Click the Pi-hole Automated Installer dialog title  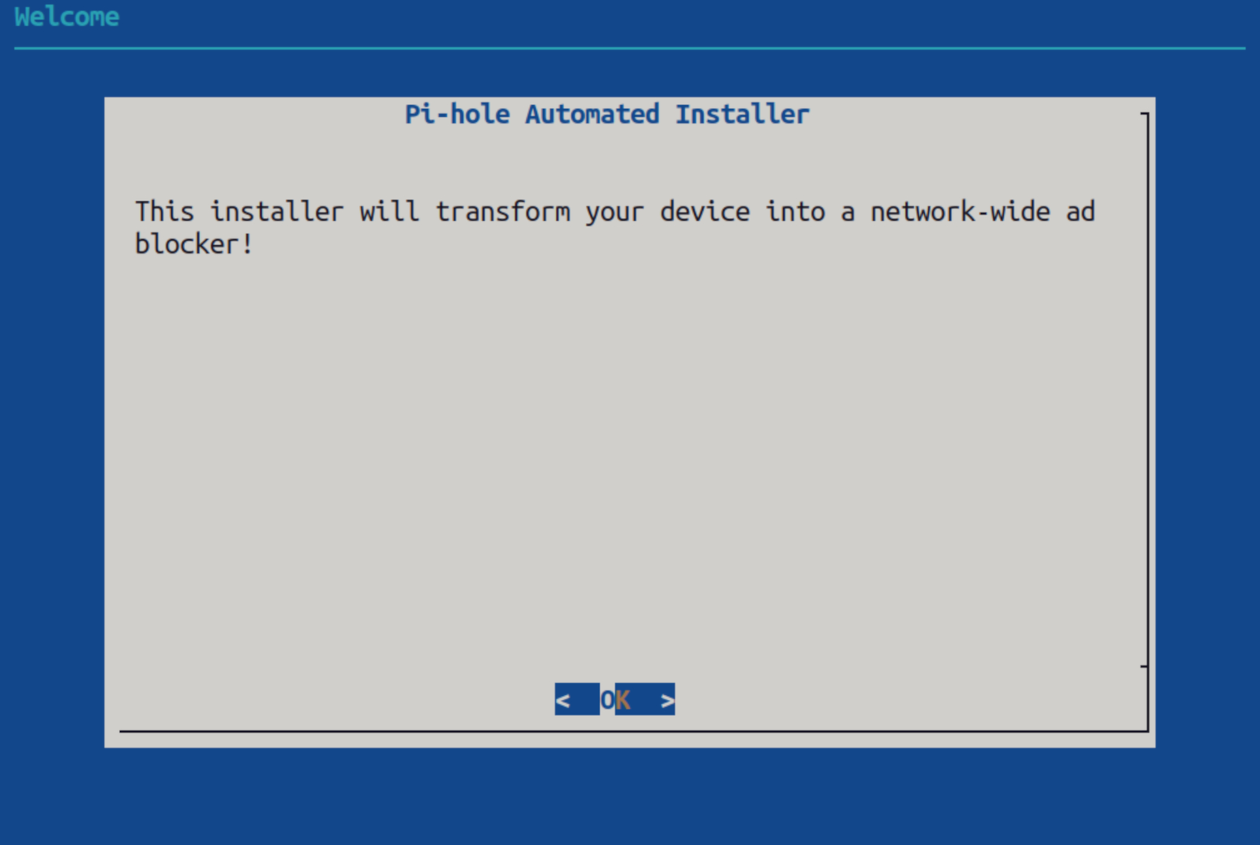(x=607, y=114)
